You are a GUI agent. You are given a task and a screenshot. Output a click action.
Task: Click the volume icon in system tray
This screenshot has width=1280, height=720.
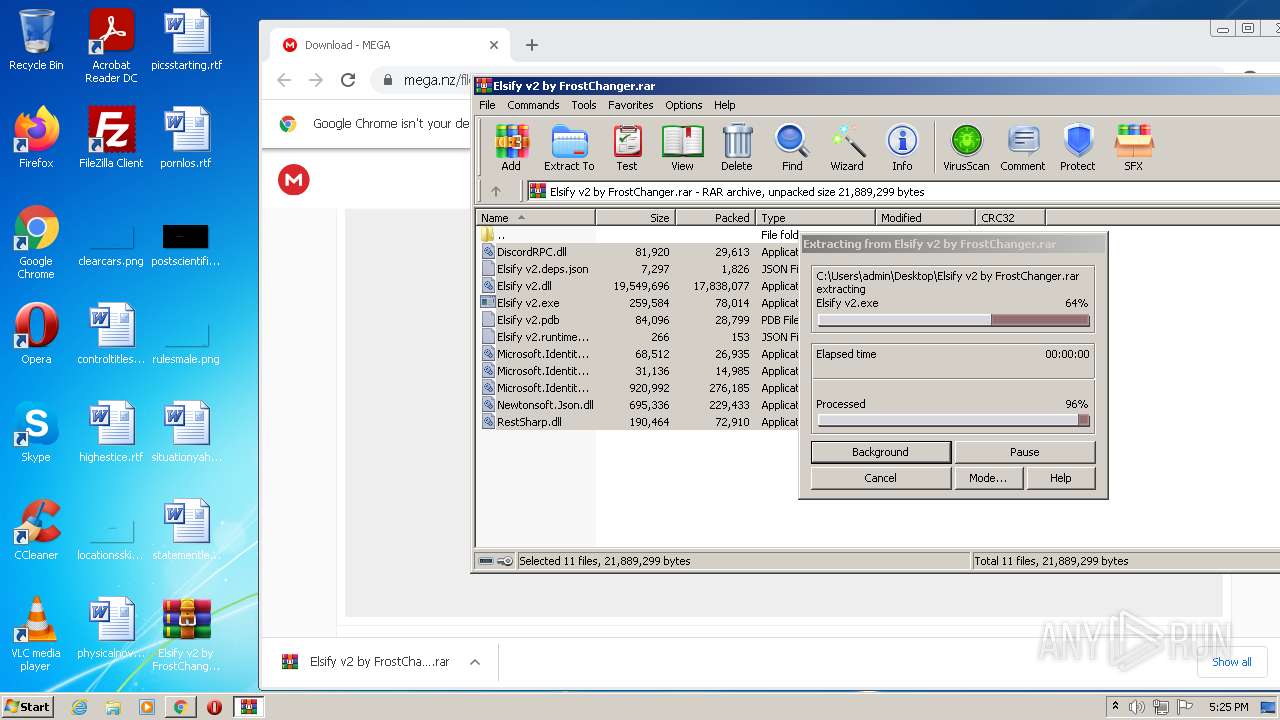click(x=1137, y=707)
